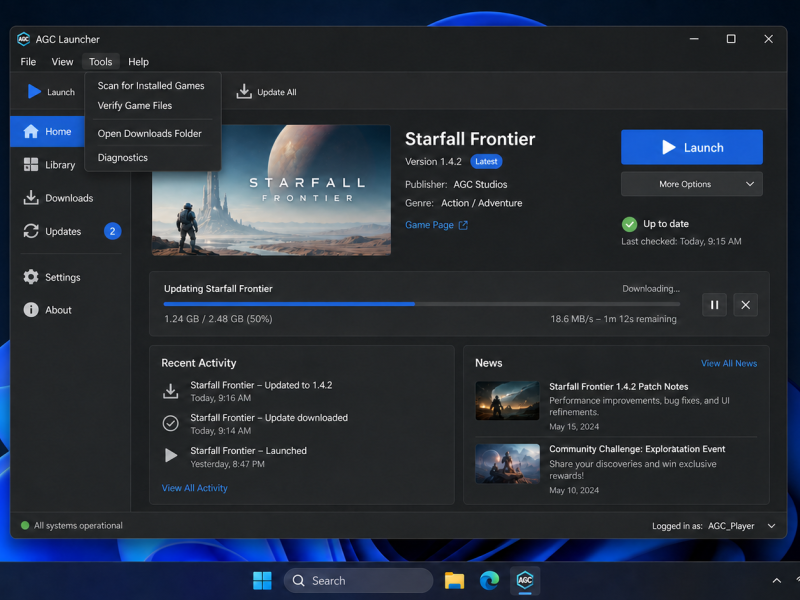The height and width of the screenshot is (600, 800).
Task: Cancel the Starfall Frontier update
Action: coord(745,305)
